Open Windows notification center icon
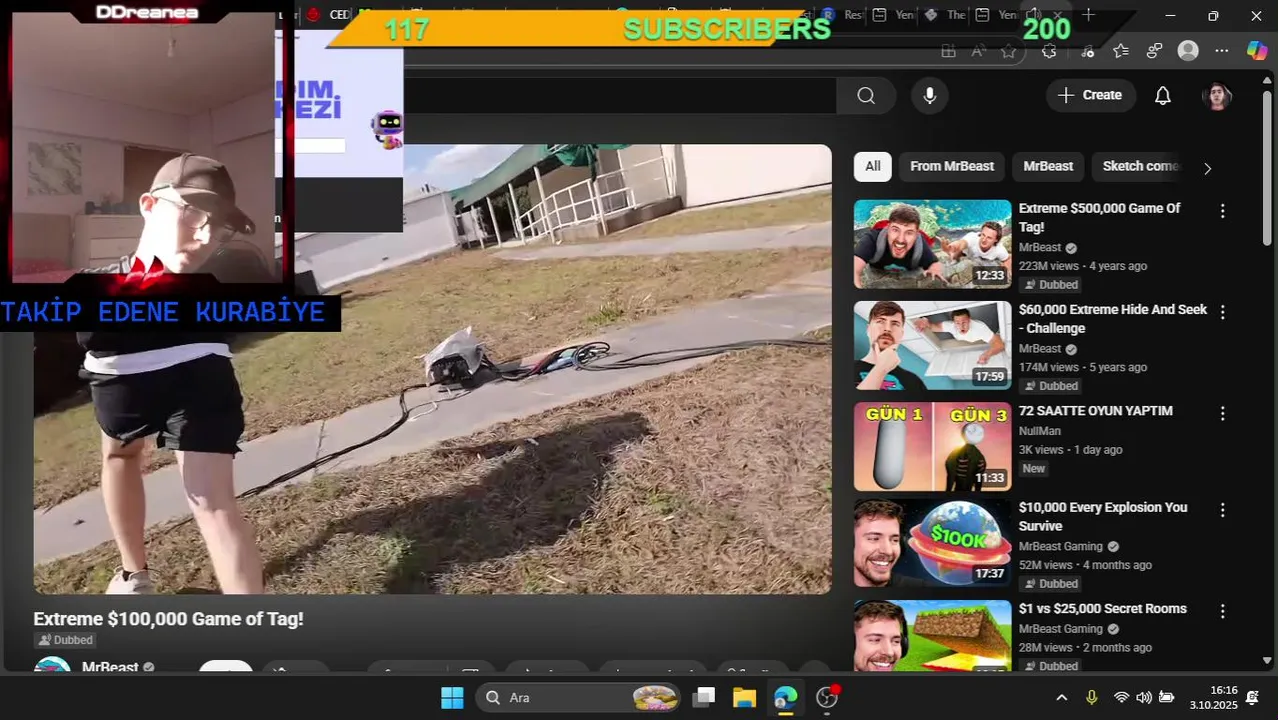Image resolution: width=1278 pixels, height=720 pixels. tap(1253, 697)
